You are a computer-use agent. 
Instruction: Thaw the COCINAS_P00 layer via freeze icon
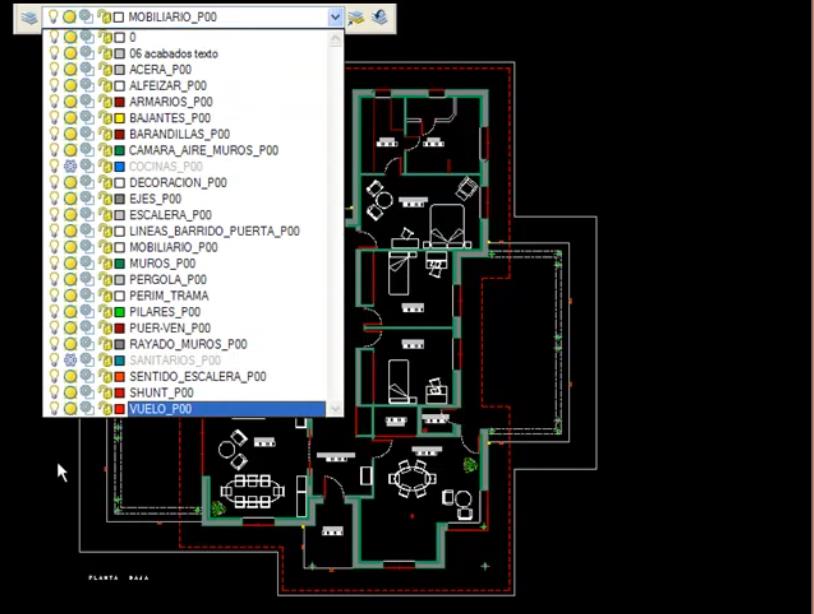70,166
